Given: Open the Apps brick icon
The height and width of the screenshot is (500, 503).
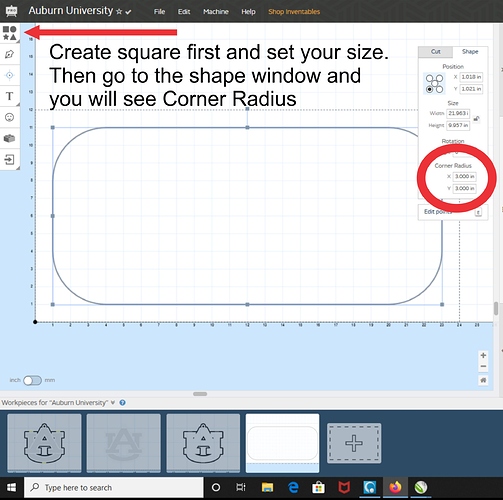Looking at the screenshot, I should click(9, 138).
